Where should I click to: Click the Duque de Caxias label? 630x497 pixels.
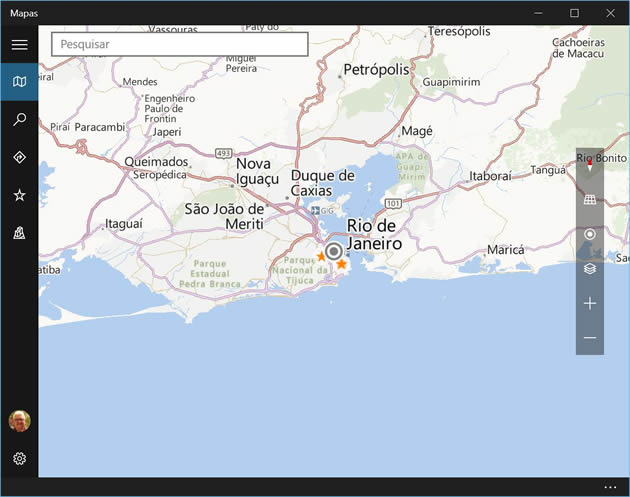pos(323,183)
